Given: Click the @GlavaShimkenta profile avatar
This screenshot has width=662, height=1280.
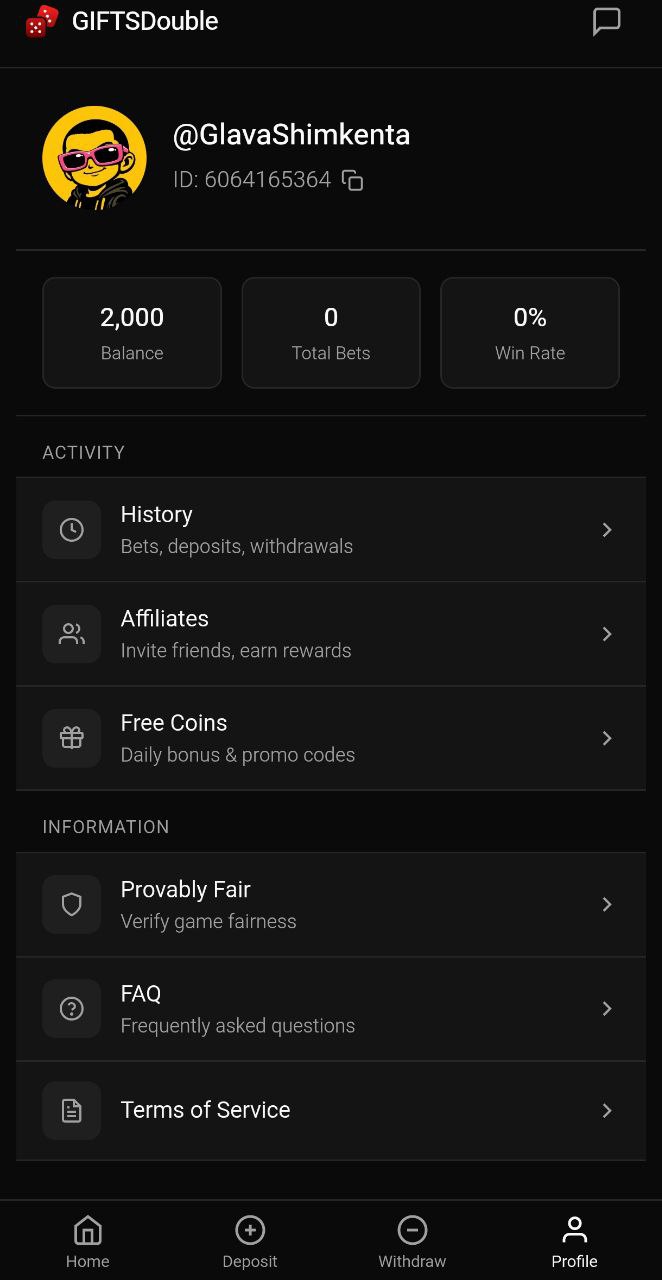Looking at the screenshot, I should point(94,157).
